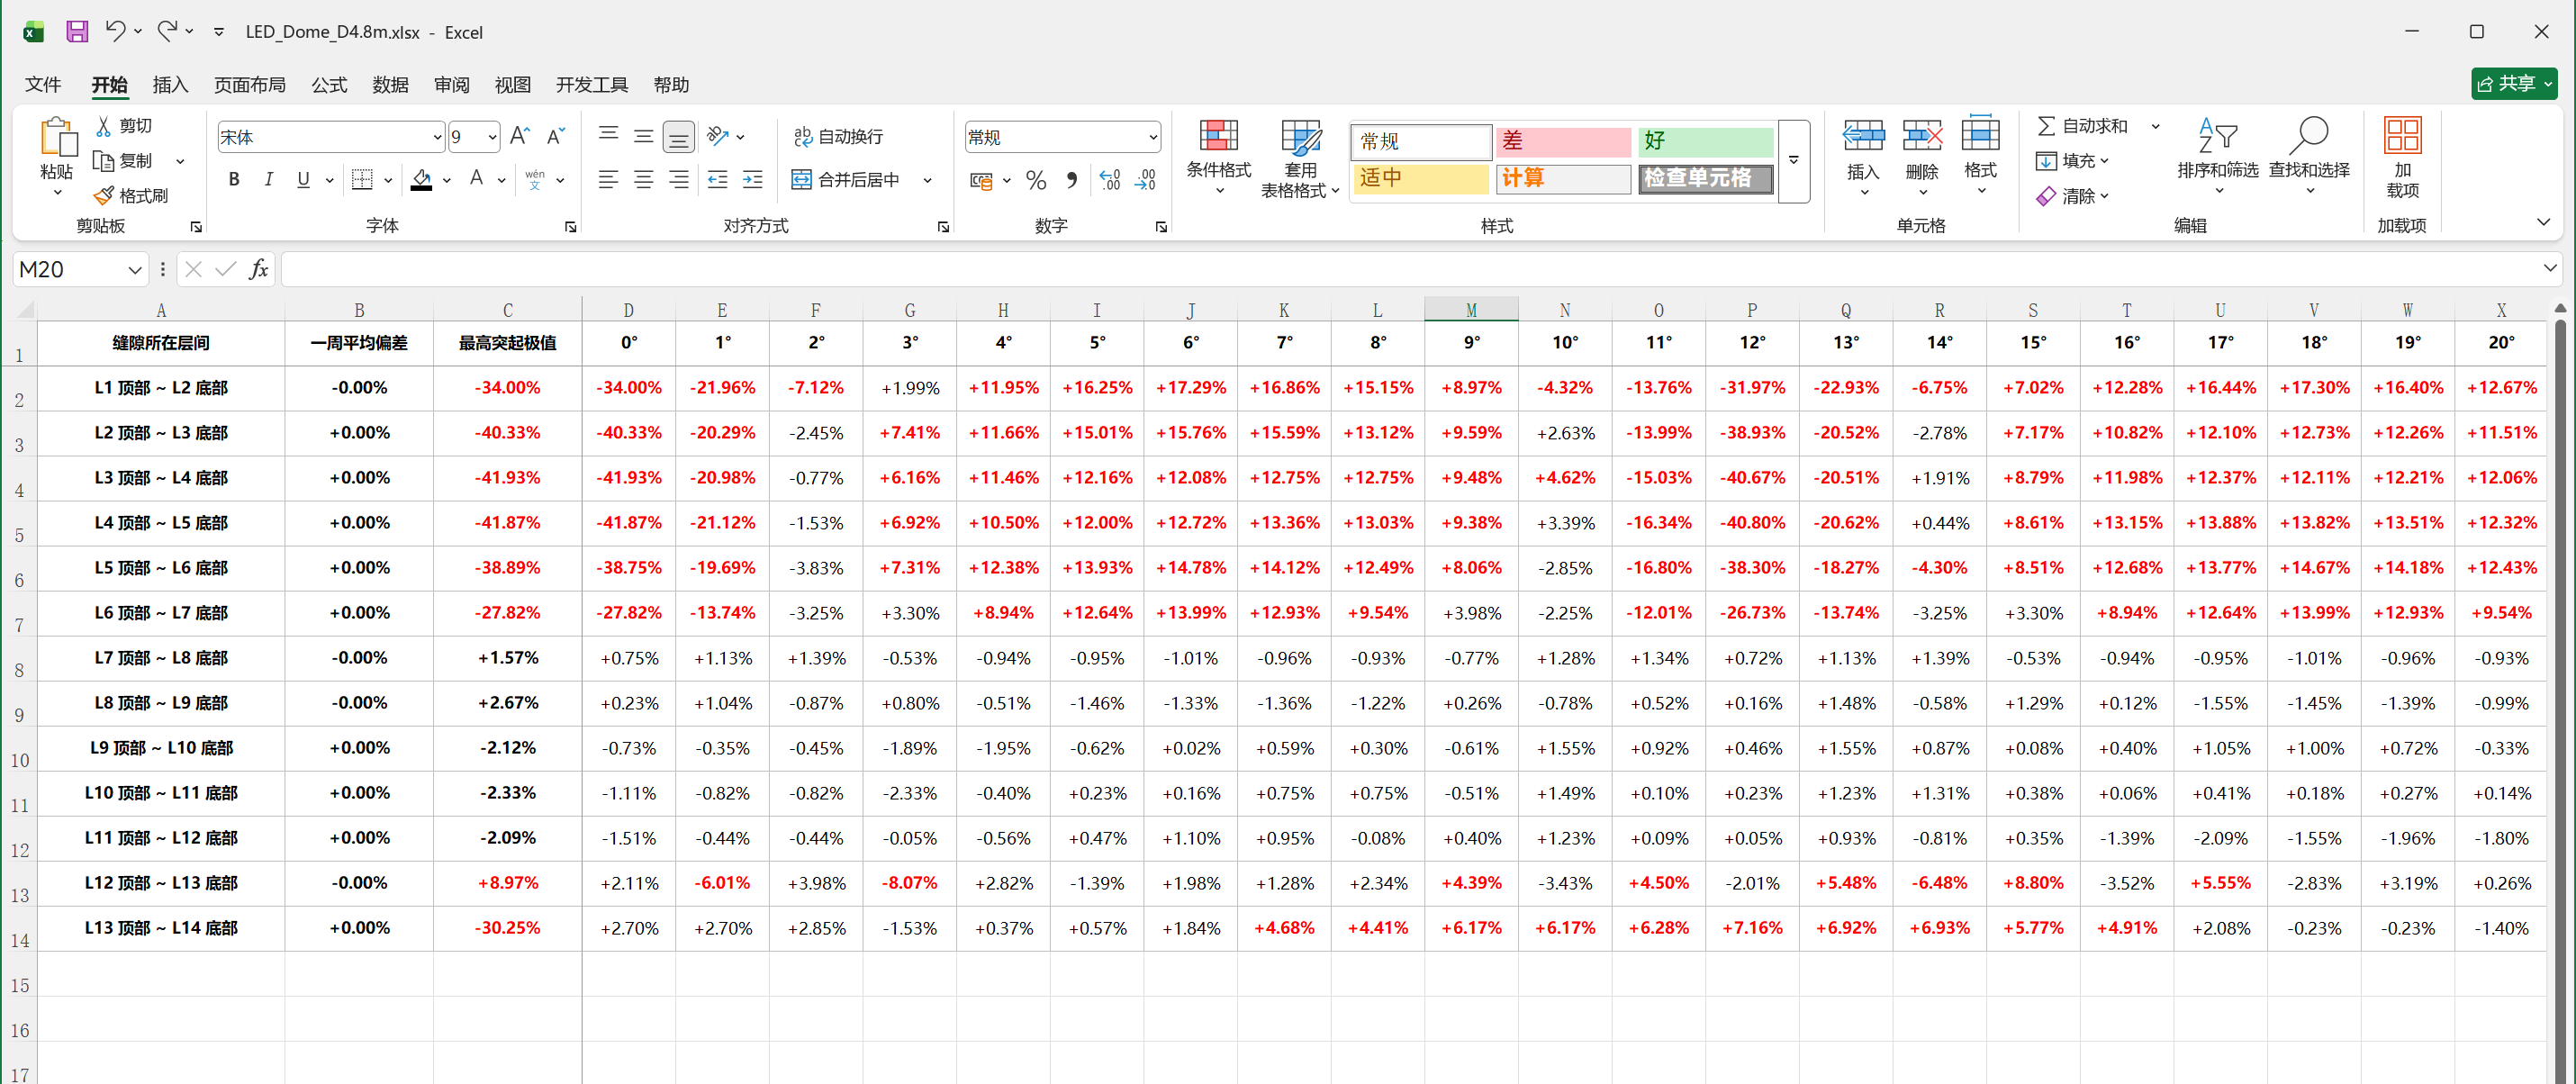Toggle Wrap Text (自动换行)
2576x1084 pixels.
838,136
